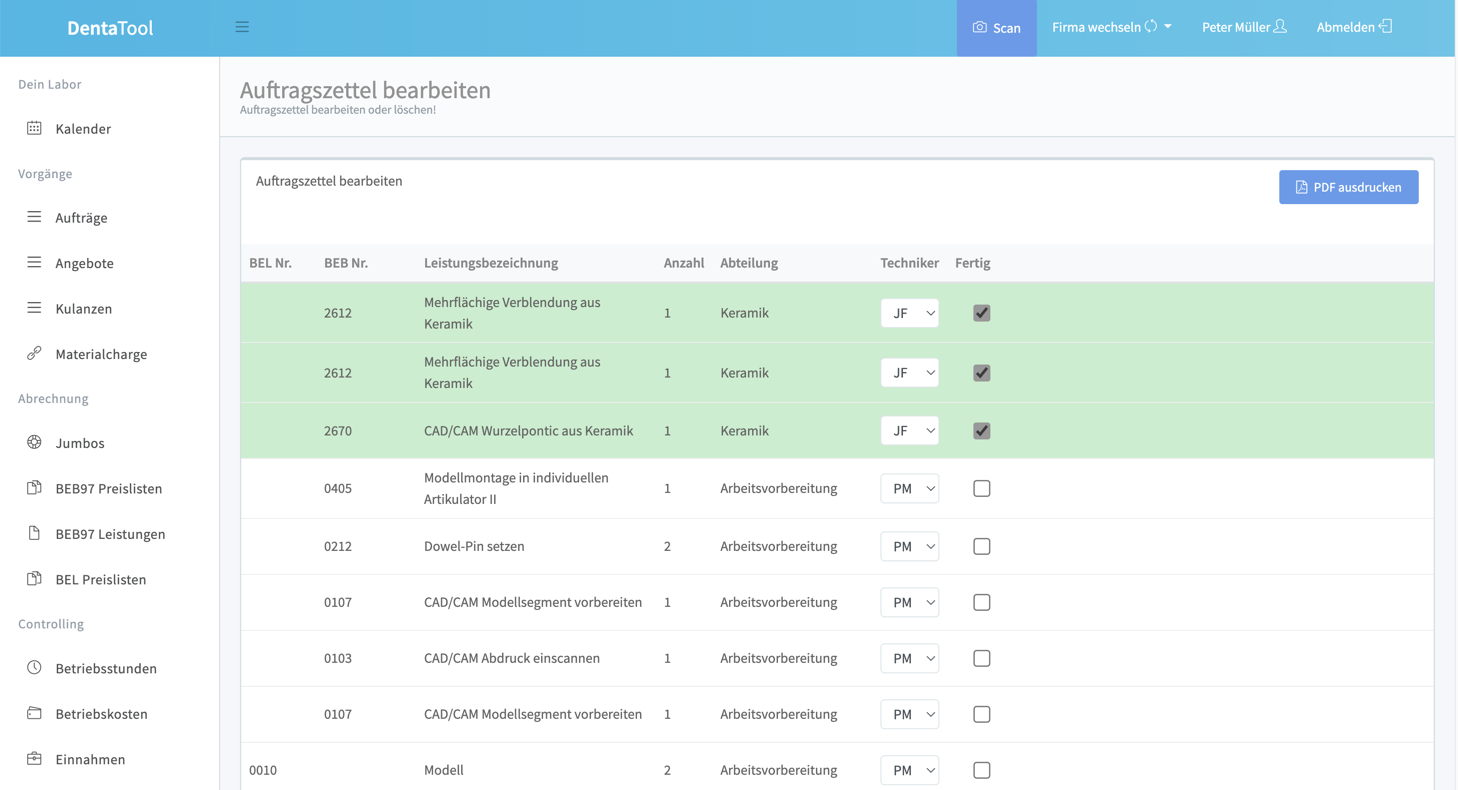The image size is (1458, 790).
Task: Click the briefcase icon beside Einnahmen
Action: (x=34, y=758)
